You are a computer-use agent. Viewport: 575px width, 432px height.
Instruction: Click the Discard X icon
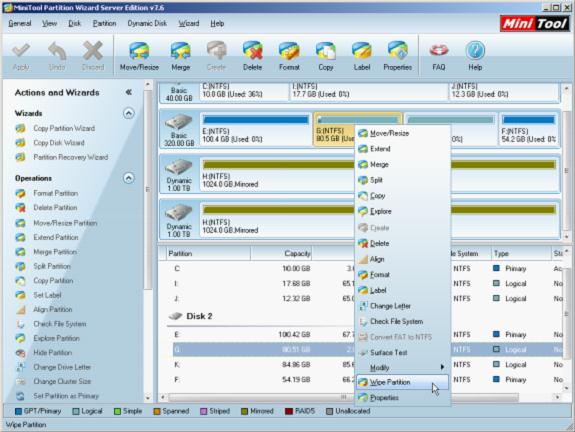[93, 56]
